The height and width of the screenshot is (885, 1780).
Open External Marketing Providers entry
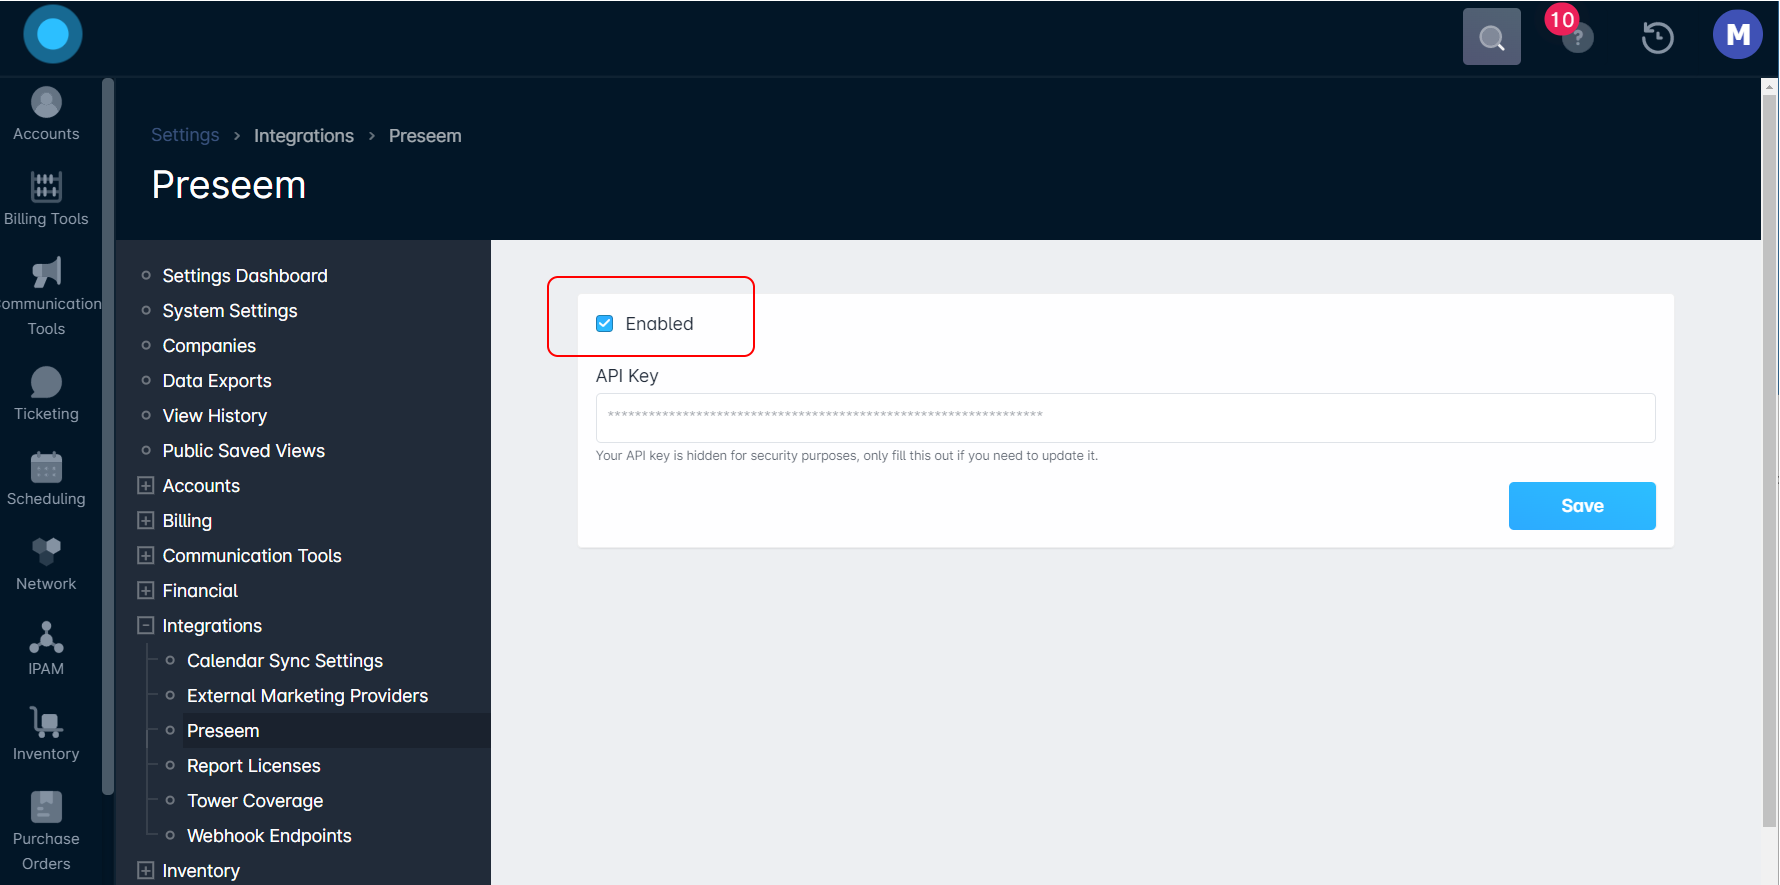pyautogui.click(x=307, y=695)
